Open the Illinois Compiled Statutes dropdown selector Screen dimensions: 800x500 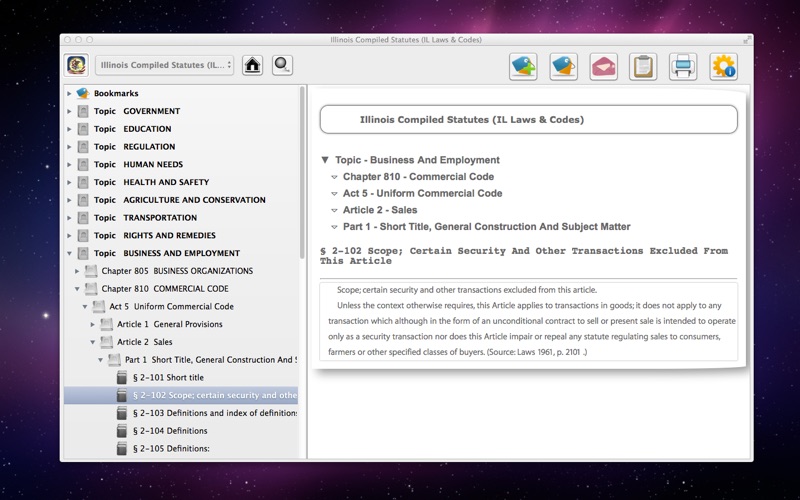[164, 65]
